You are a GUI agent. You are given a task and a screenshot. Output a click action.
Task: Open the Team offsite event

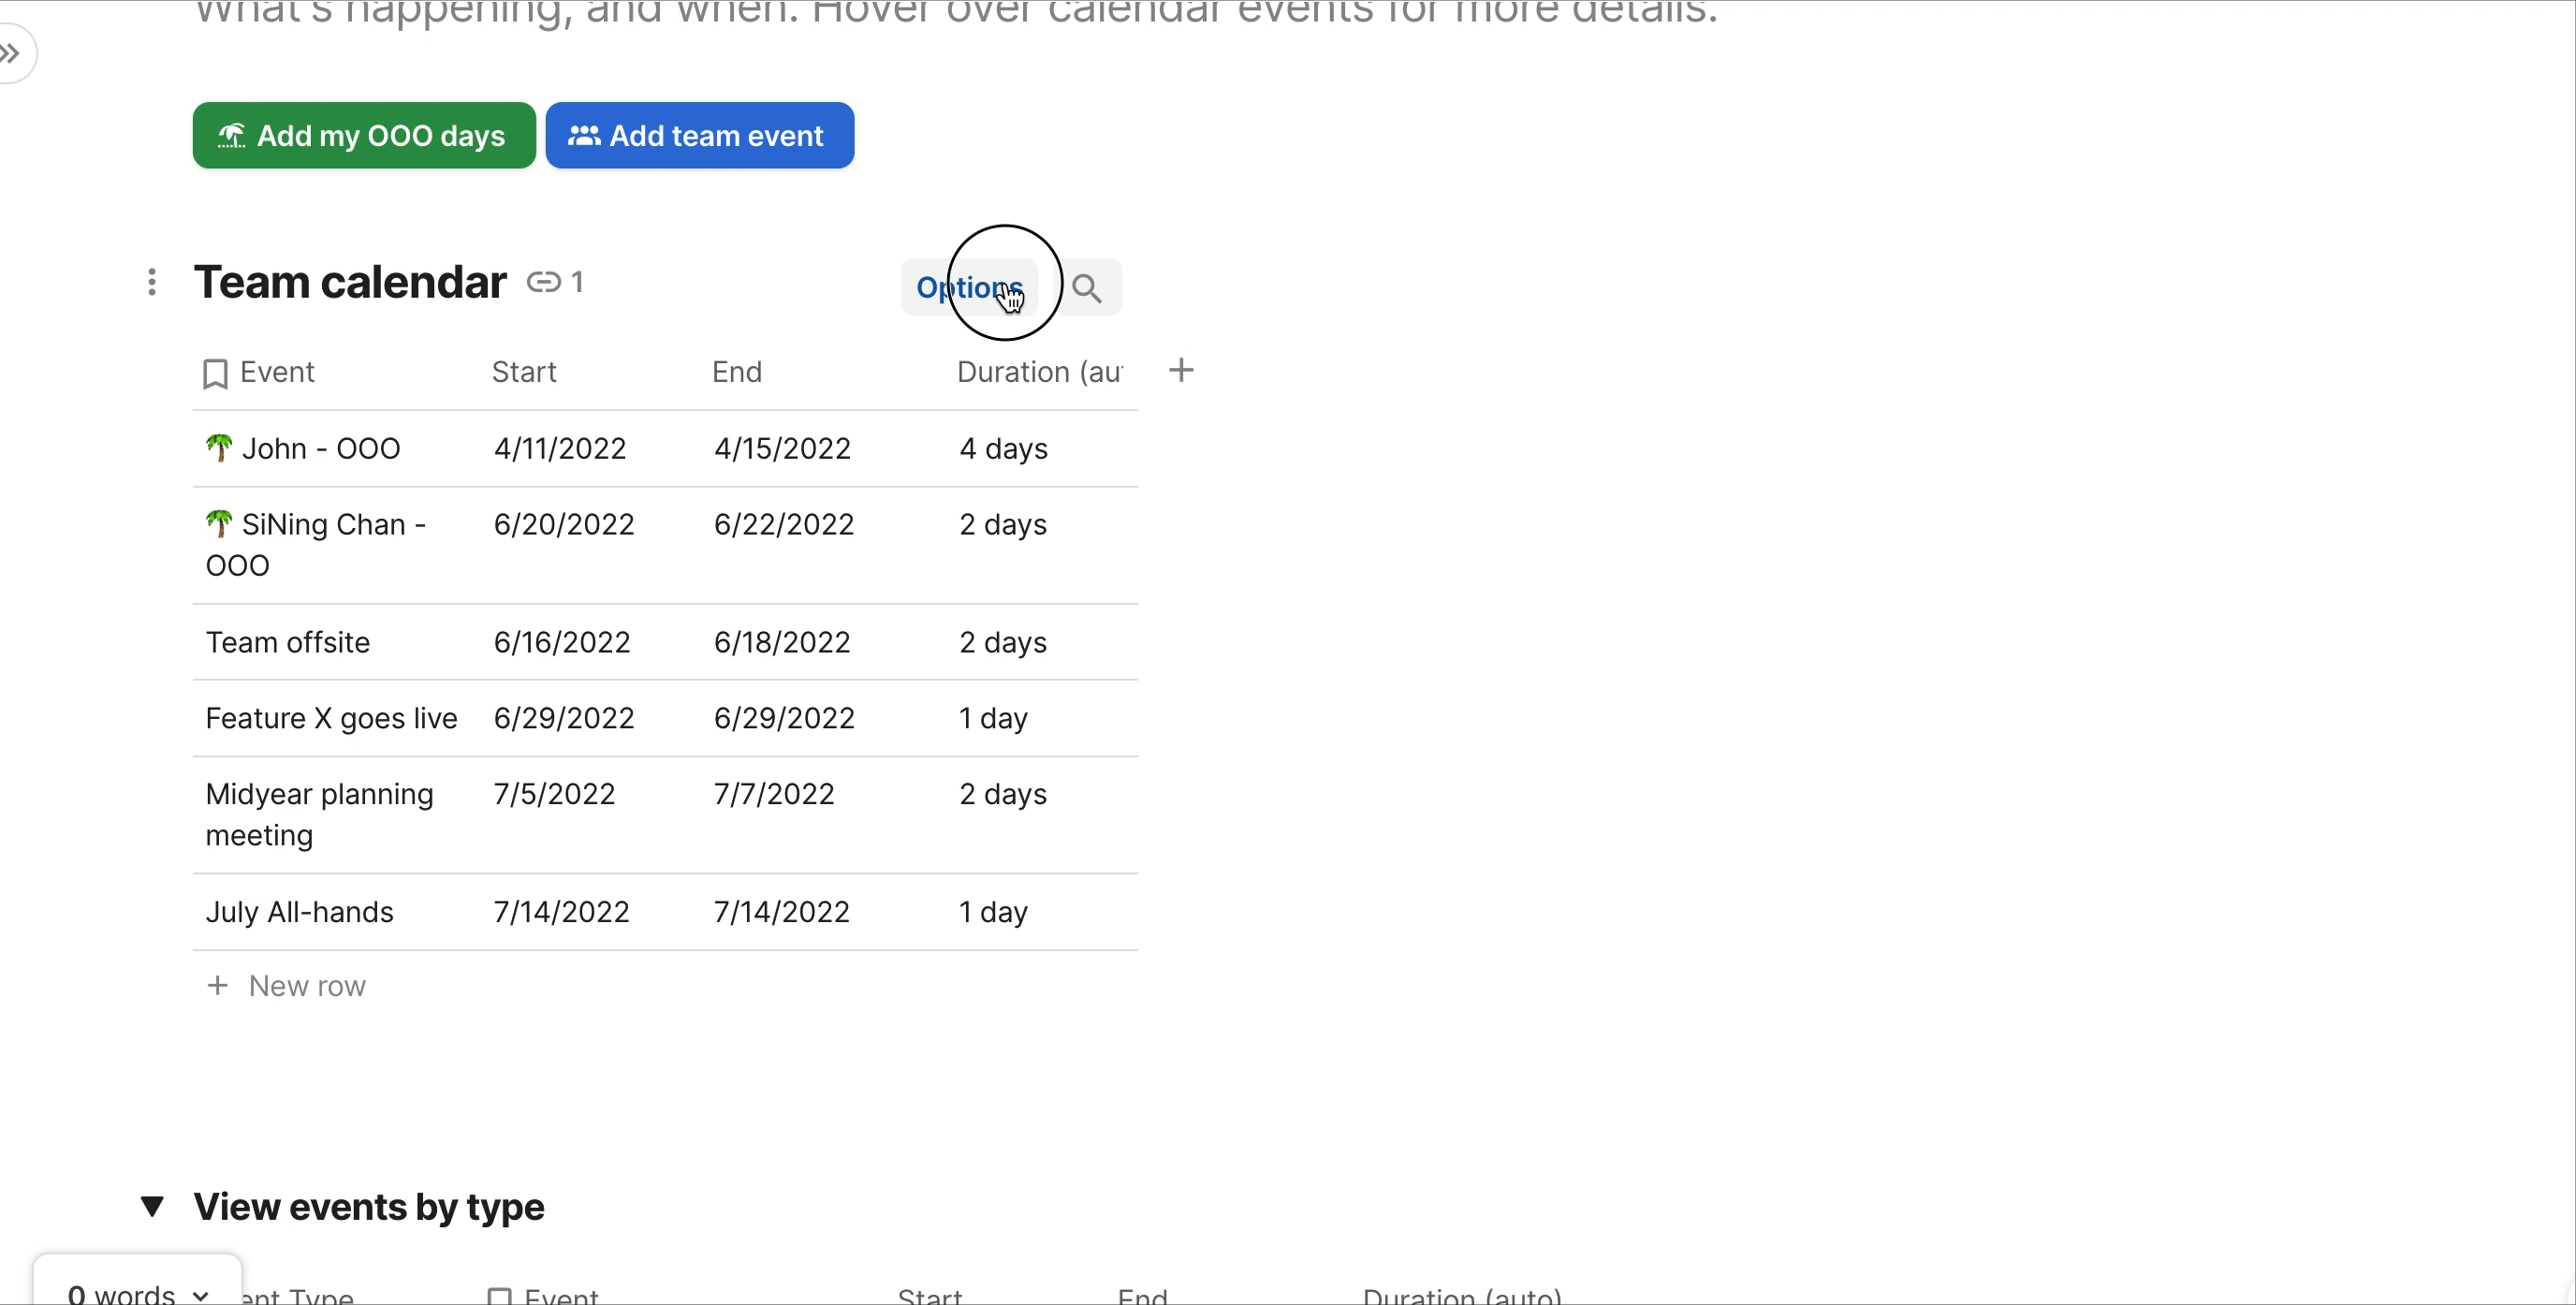(x=288, y=642)
